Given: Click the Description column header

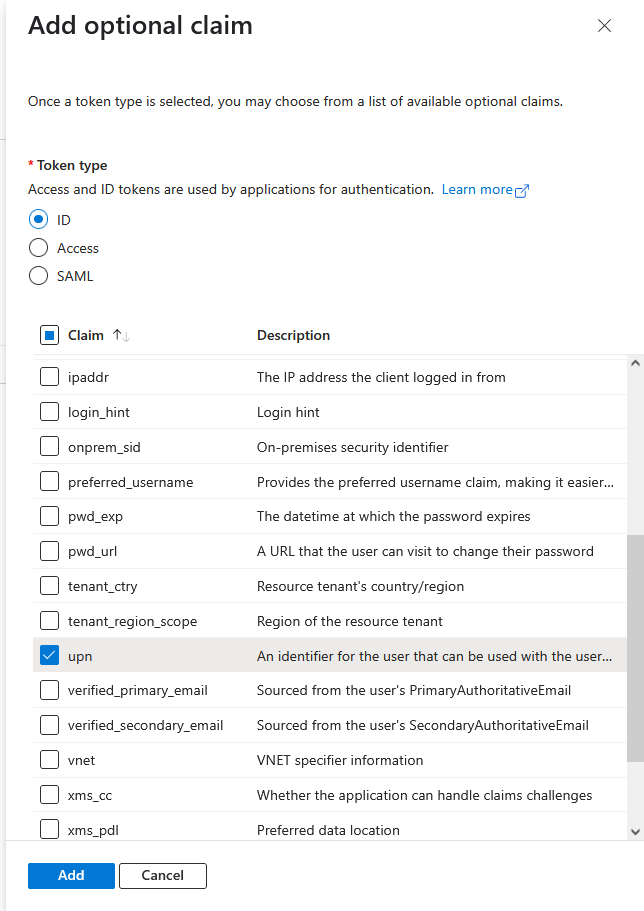Looking at the screenshot, I should (x=293, y=336).
